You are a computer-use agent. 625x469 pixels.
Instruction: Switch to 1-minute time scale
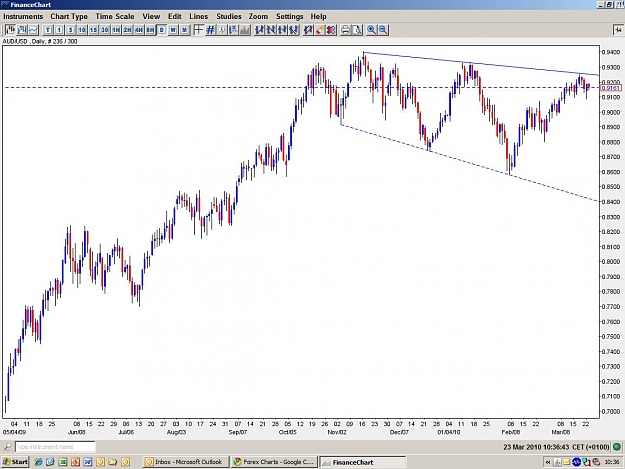click(59, 30)
